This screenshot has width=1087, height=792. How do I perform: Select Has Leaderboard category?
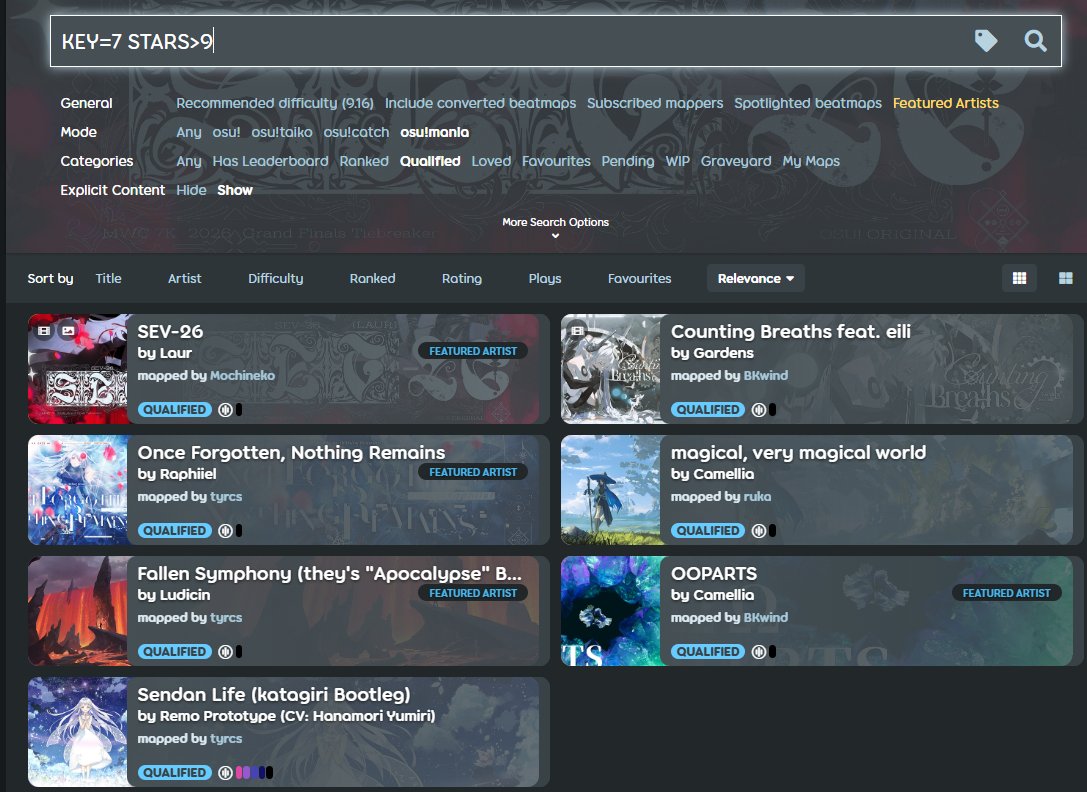[270, 161]
